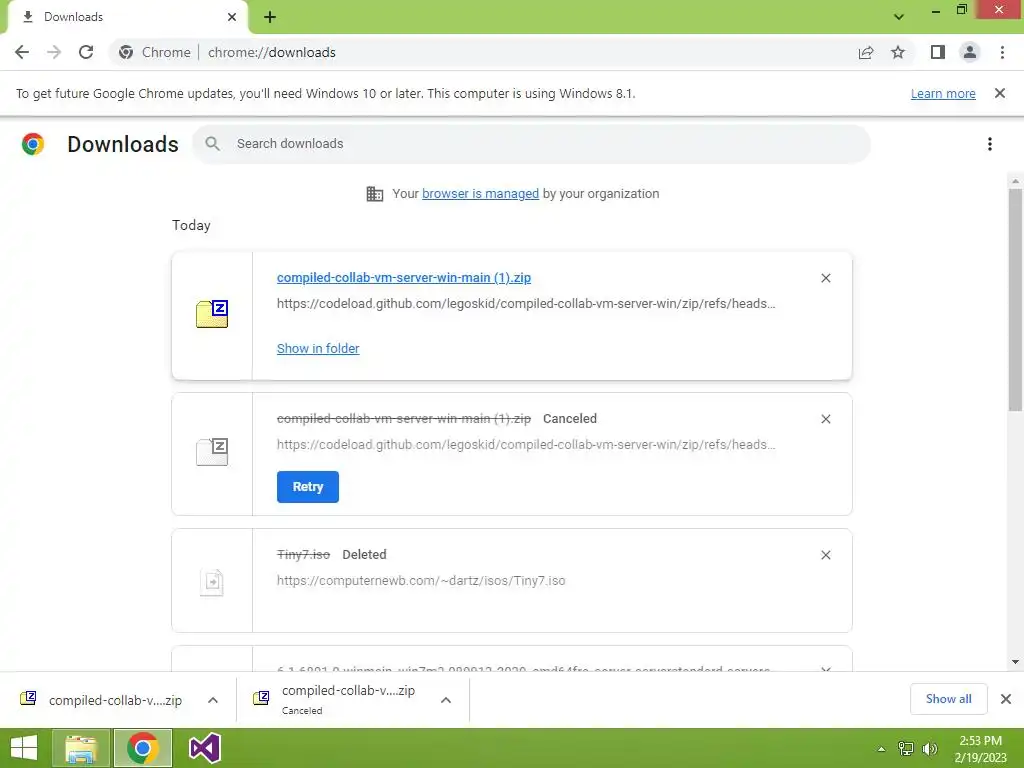Open the new tab plus button
The image size is (1024, 768).
270,17
